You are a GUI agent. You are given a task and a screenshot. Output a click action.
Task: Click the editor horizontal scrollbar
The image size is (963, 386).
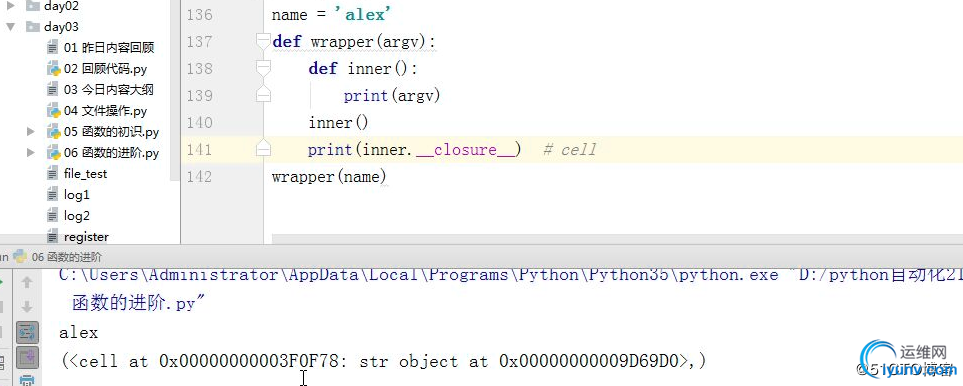pyautogui.click(x=617, y=239)
